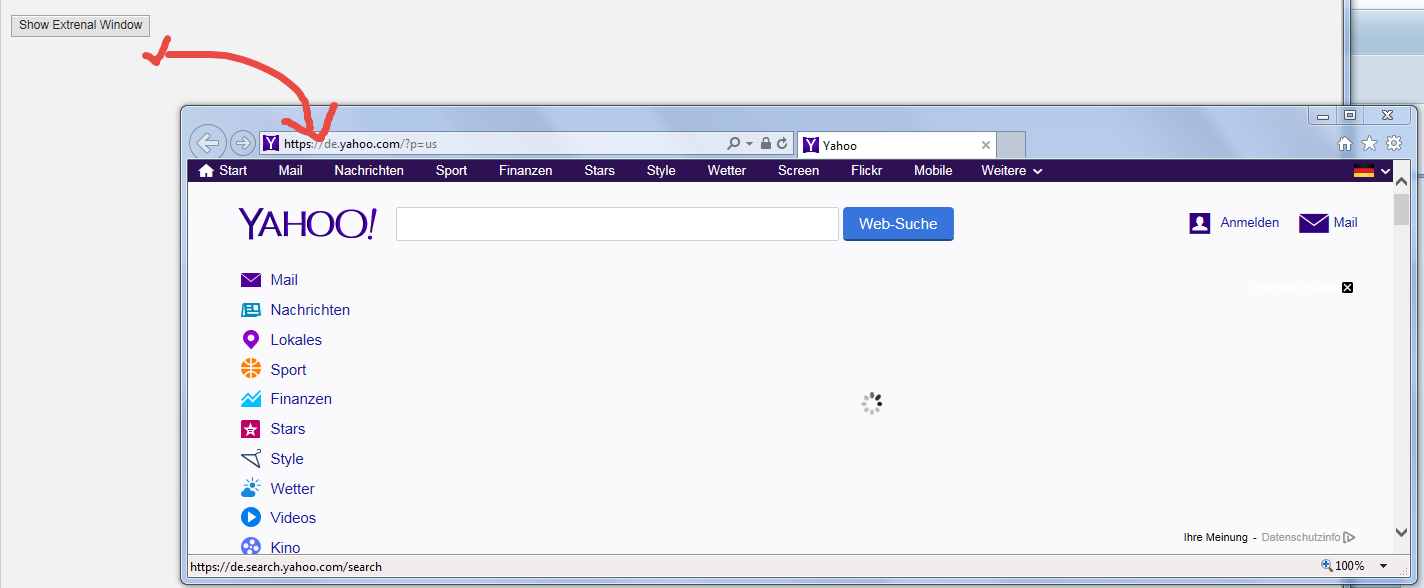Viewport: 1424px width, 588px height.
Task: Click the Anmelden link
Action: tap(1250, 223)
